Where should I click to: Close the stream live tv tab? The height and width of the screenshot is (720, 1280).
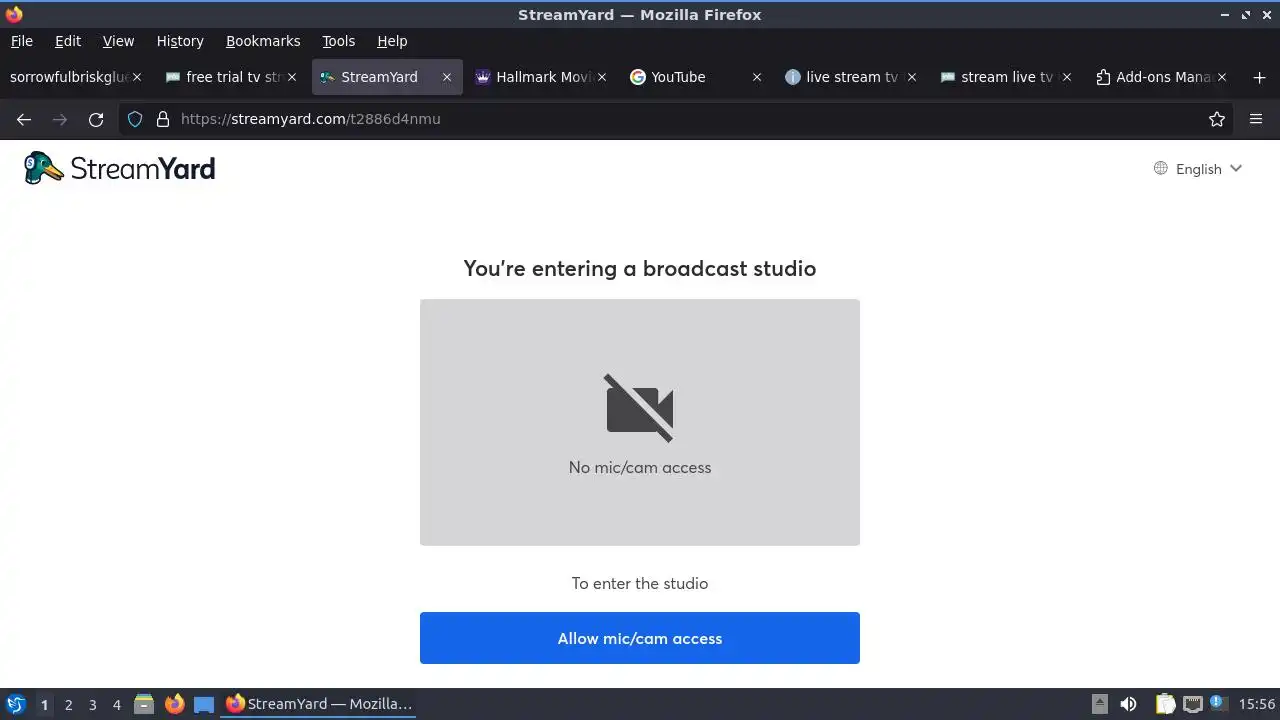(1067, 77)
